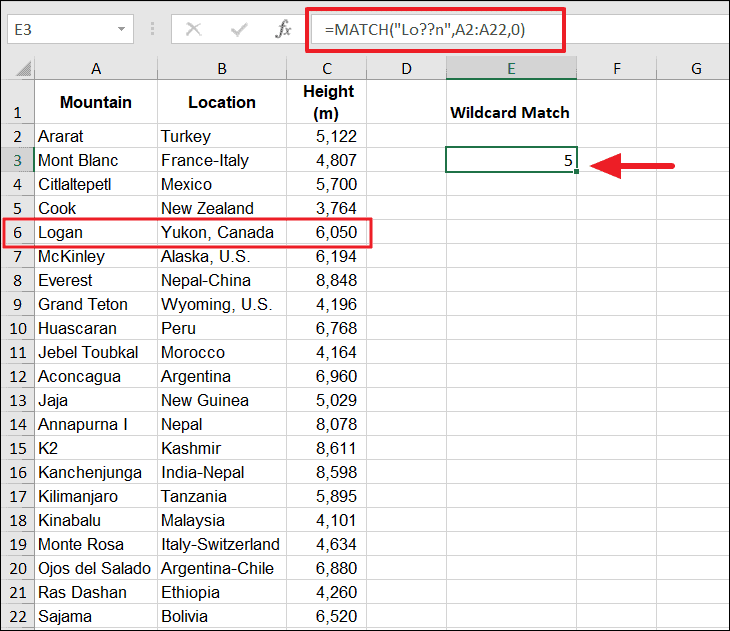Click the cell containing Sajama
The width and height of the screenshot is (730, 631).
tap(96, 616)
